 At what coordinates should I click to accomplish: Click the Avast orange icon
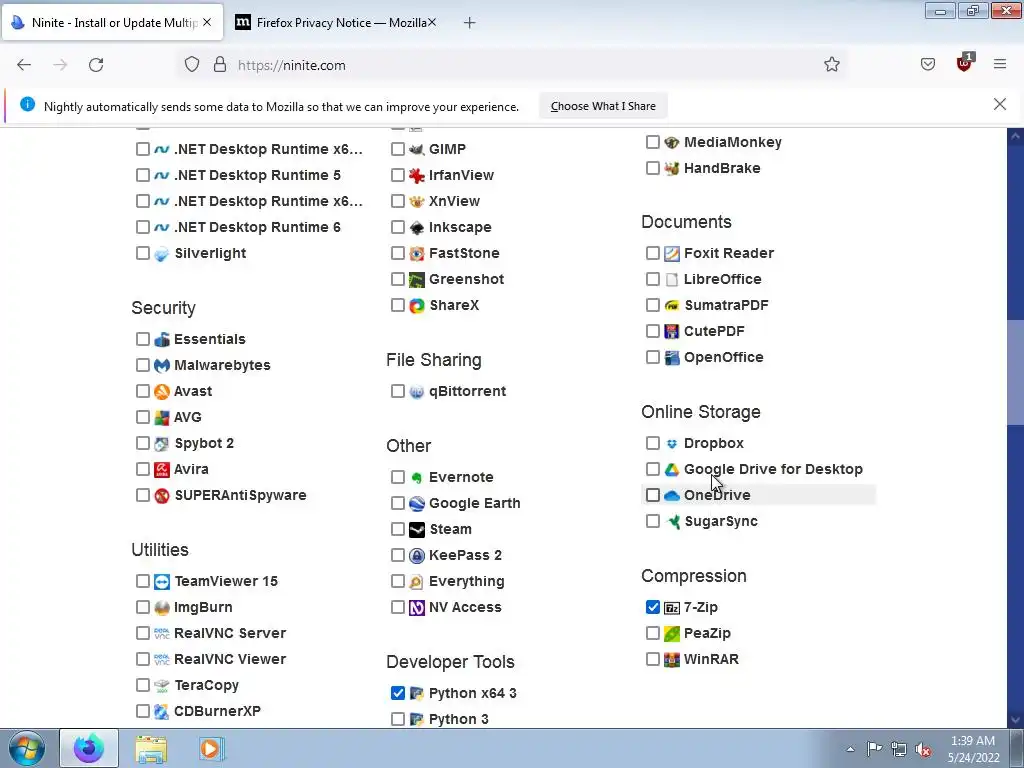coord(162,392)
